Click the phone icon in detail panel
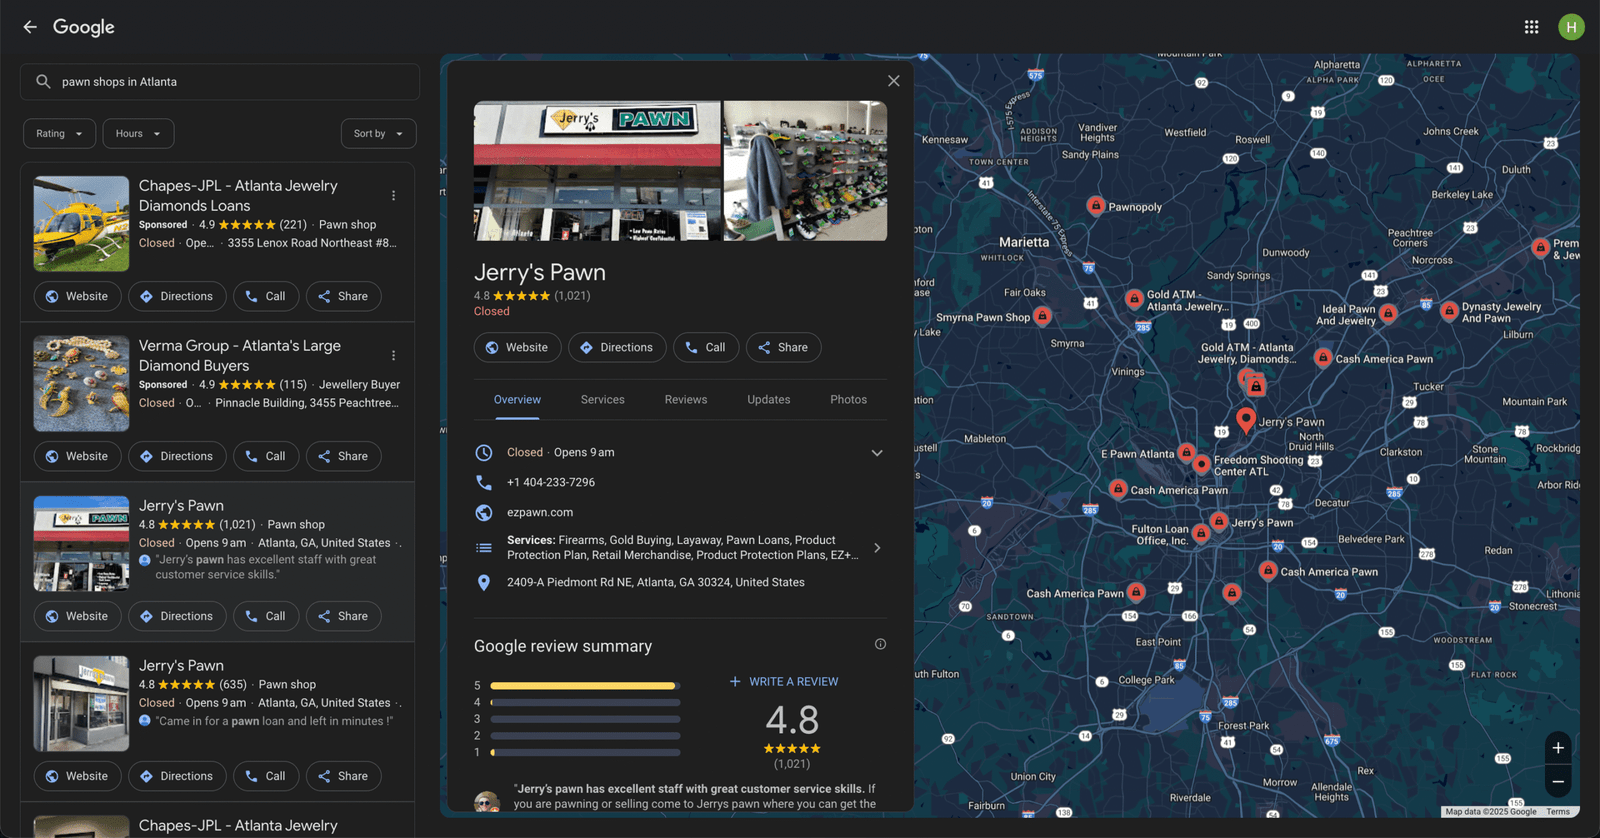The image size is (1600, 838). pos(484,482)
